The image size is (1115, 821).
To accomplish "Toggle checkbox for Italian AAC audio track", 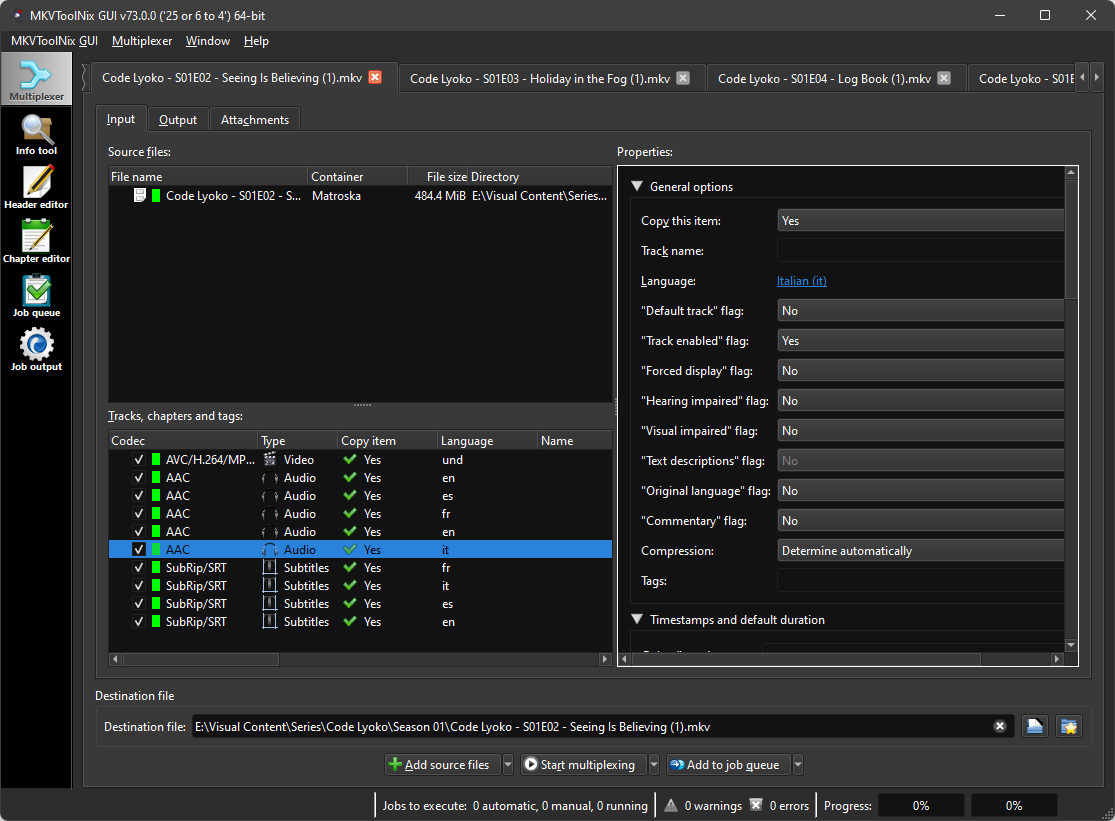I will coord(139,550).
